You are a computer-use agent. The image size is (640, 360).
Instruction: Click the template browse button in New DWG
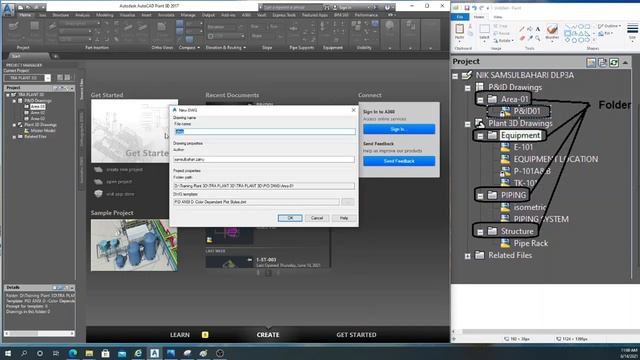click(348, 202)
